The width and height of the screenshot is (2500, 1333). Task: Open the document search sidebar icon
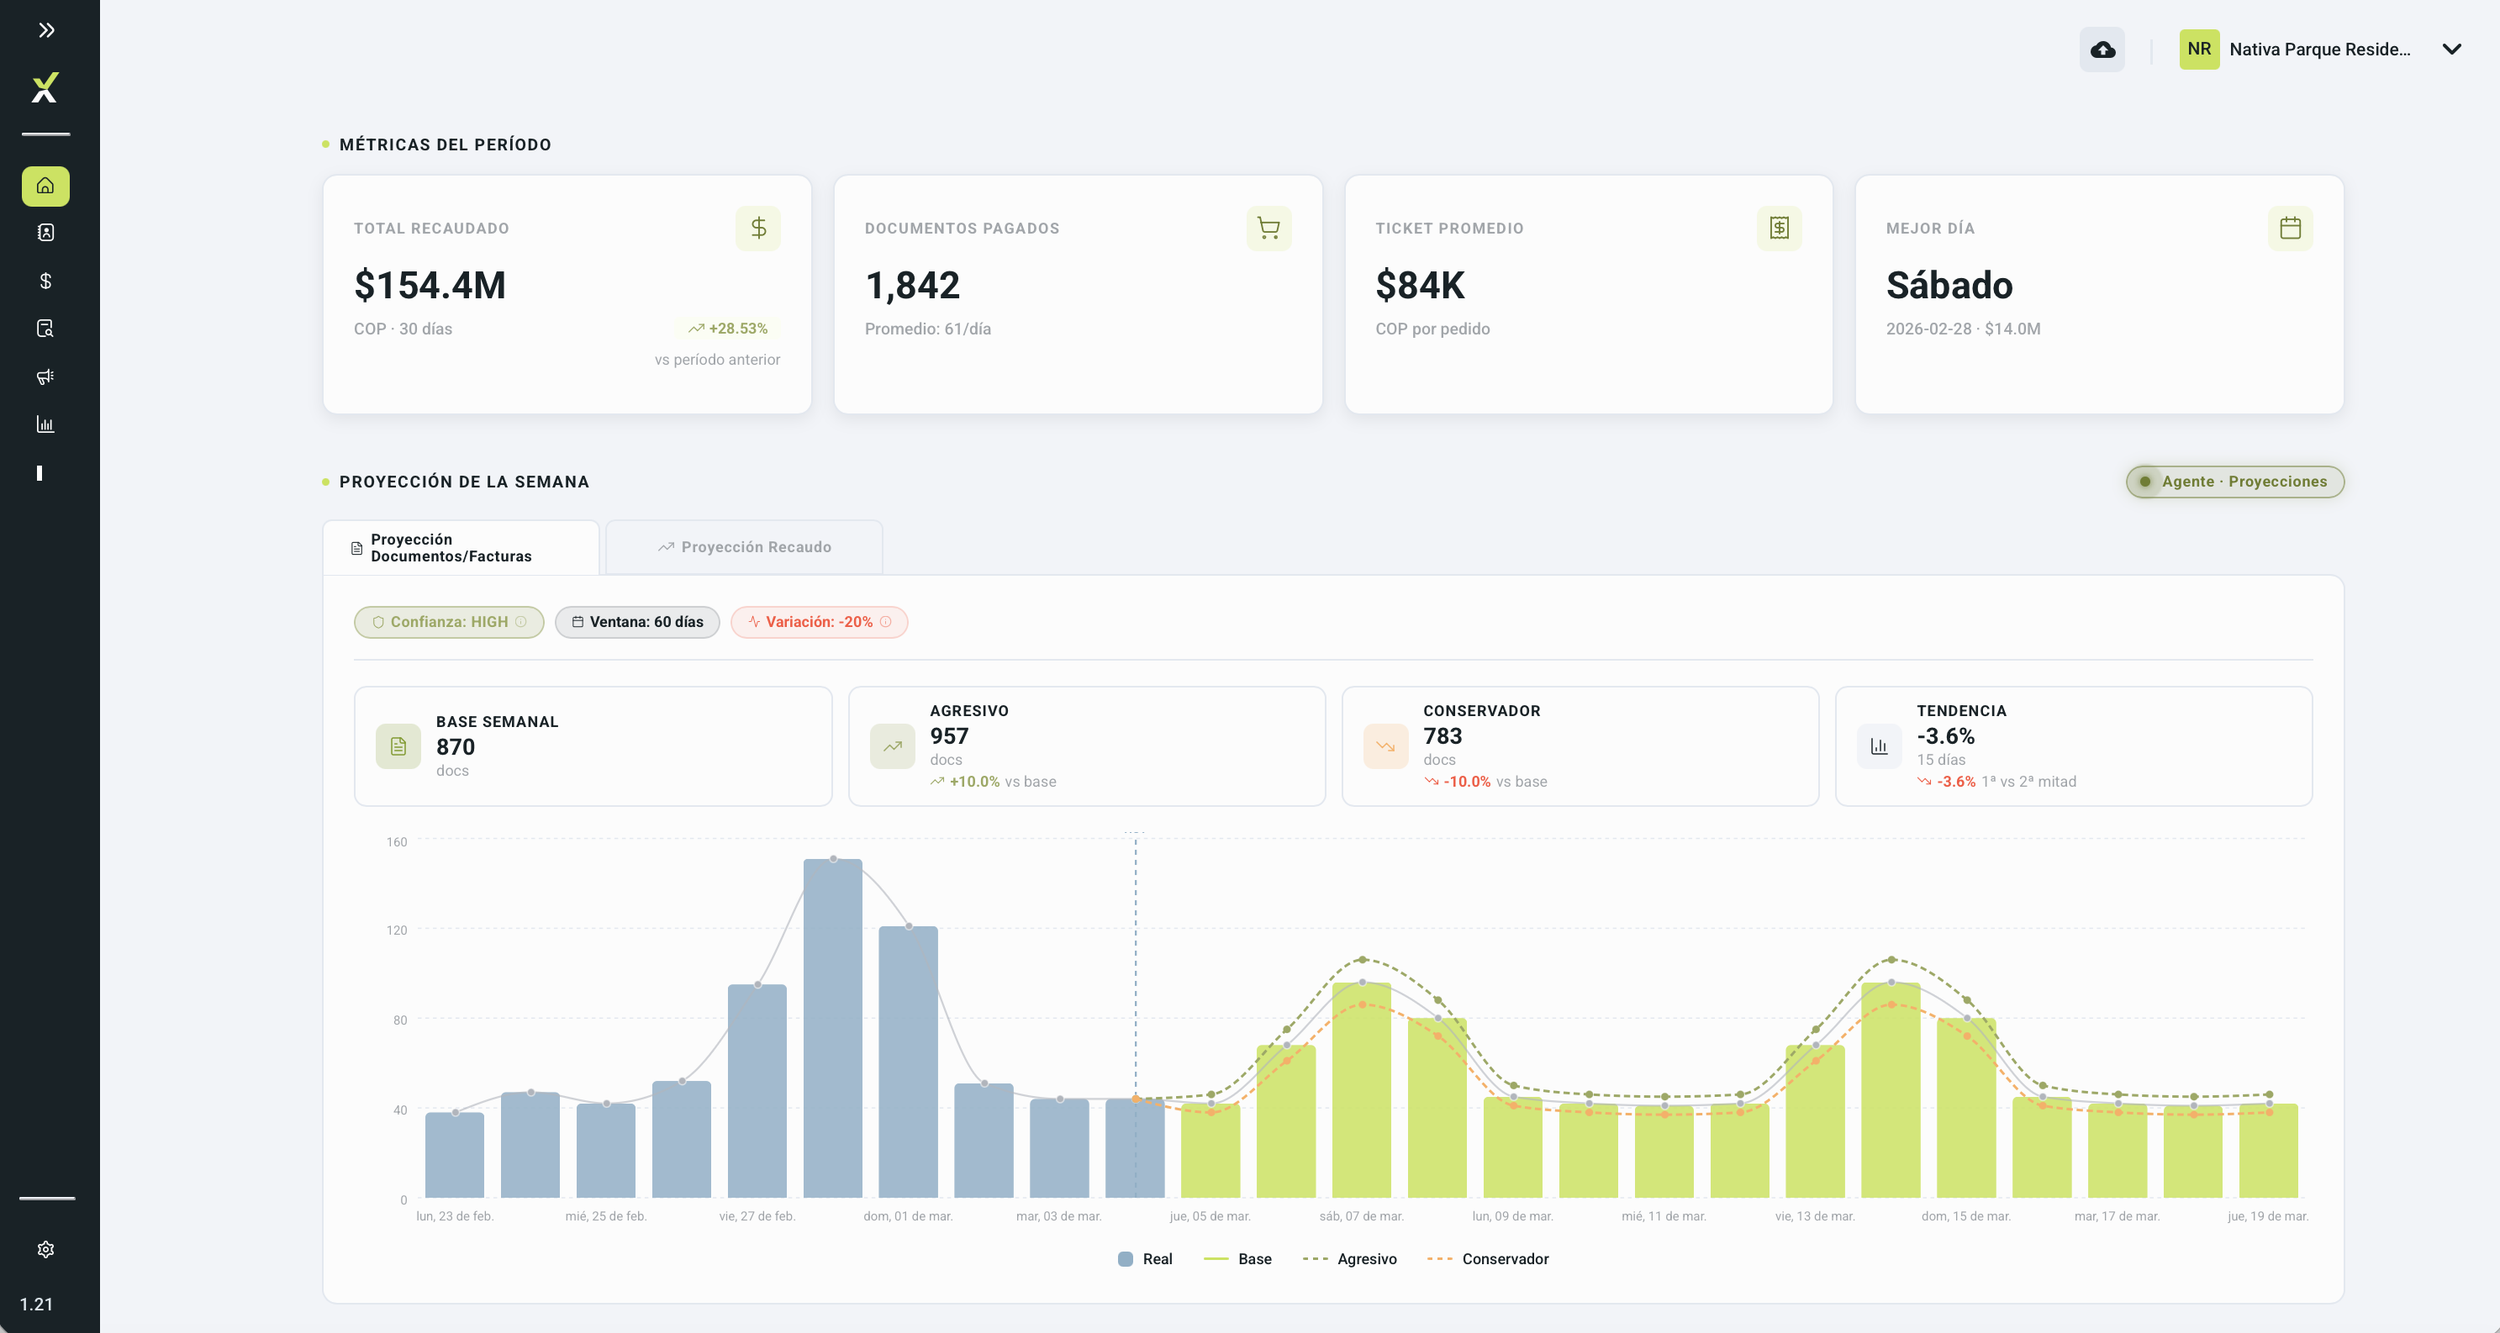(46, 329)
